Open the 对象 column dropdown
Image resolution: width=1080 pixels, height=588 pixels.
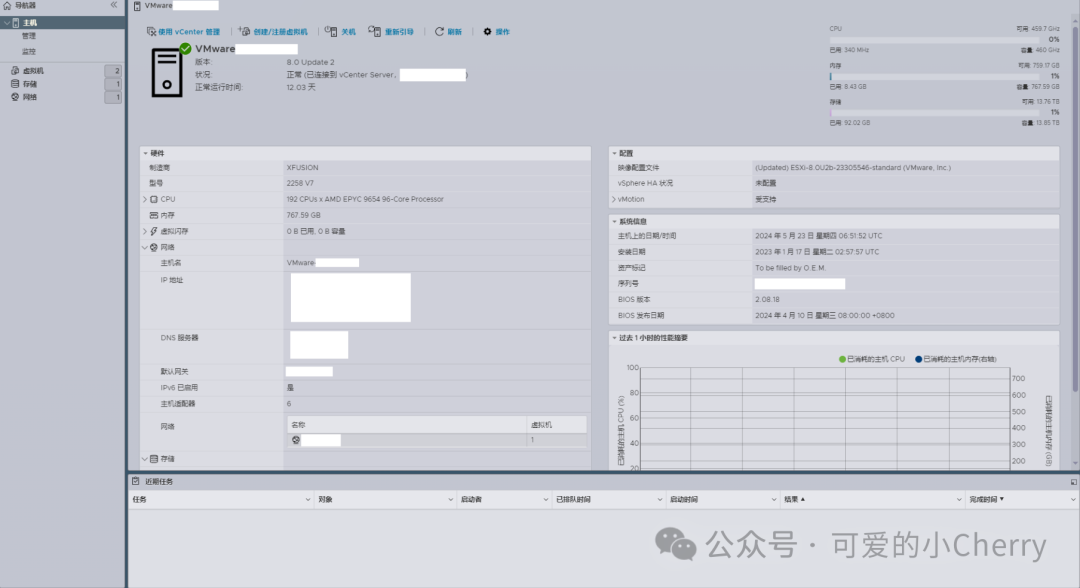point(450,499)
